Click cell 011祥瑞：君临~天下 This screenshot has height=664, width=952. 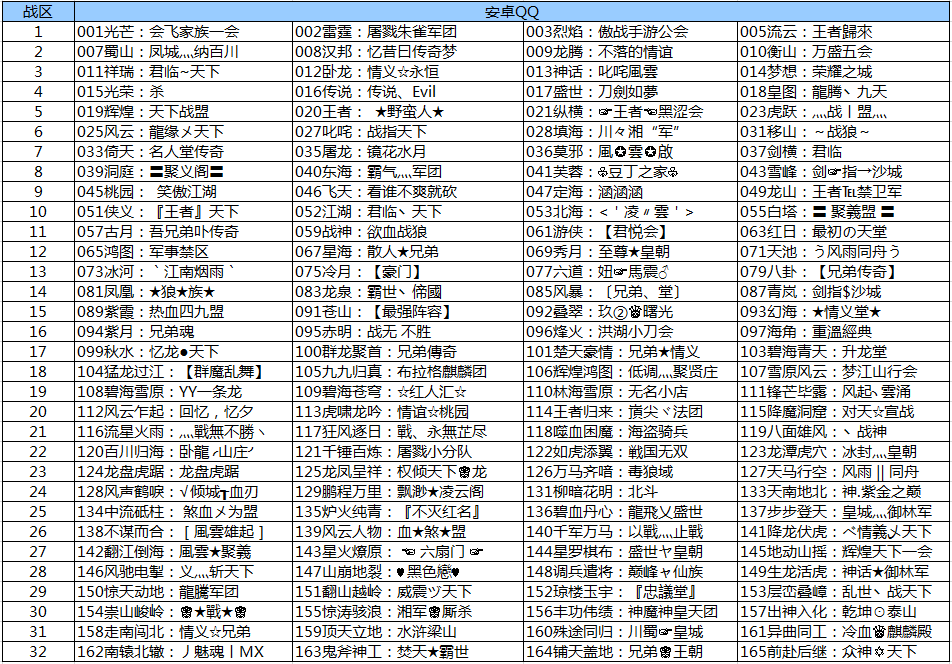(x=183, y=72)
